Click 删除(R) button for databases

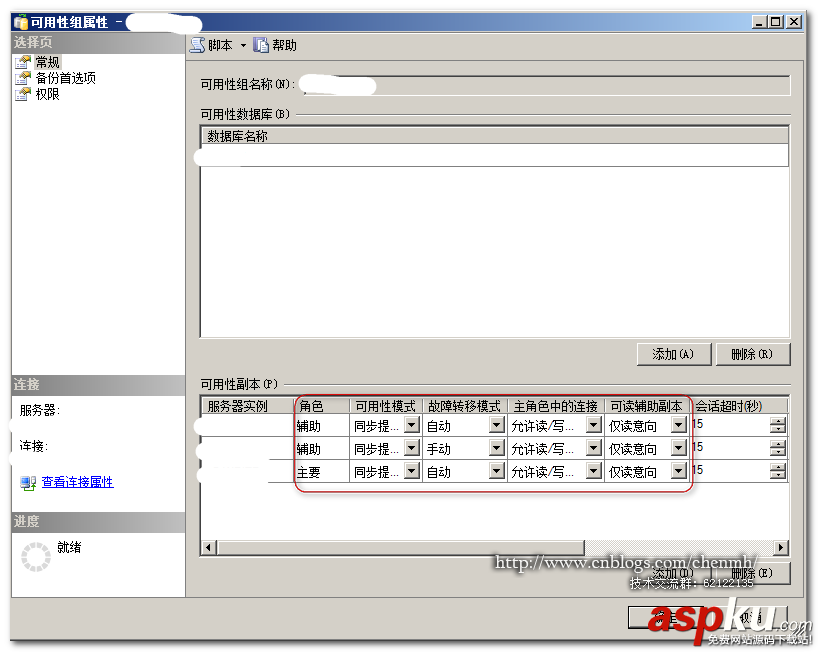click(x=752, y=354)
